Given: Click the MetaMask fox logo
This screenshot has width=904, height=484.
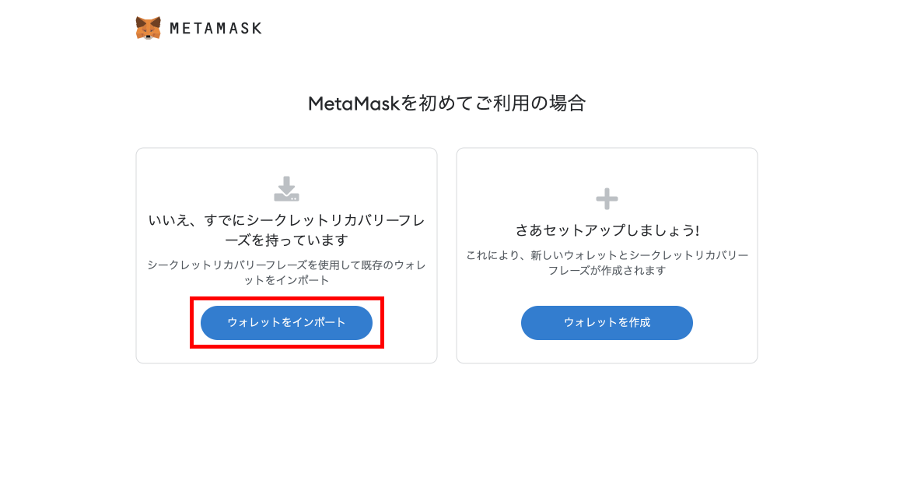Looking at the screenshot, I should pos(148,28).
